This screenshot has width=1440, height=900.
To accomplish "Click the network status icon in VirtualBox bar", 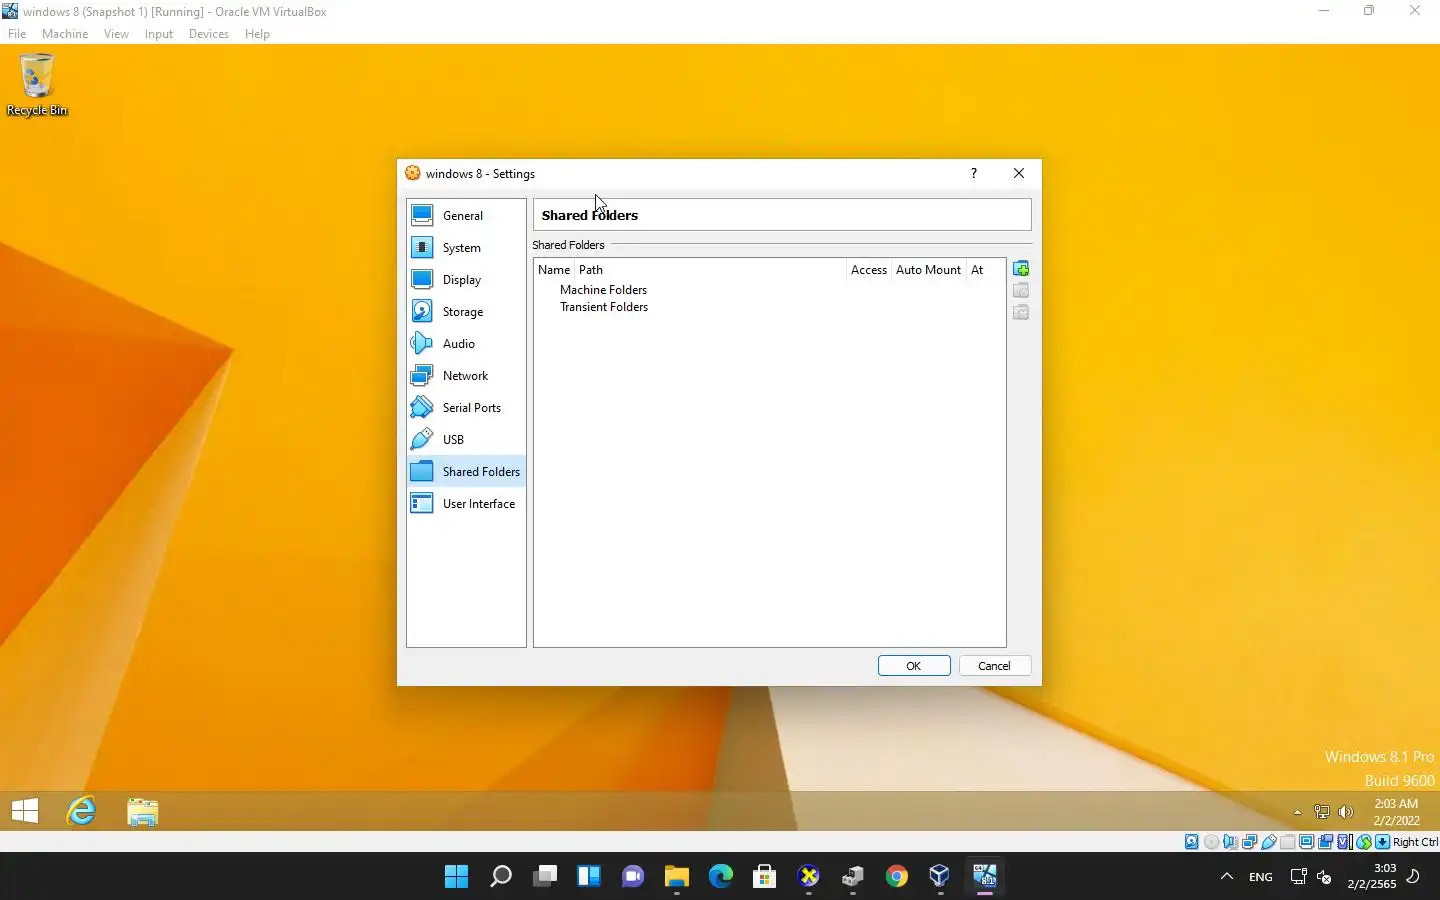I will (1250, 842).
